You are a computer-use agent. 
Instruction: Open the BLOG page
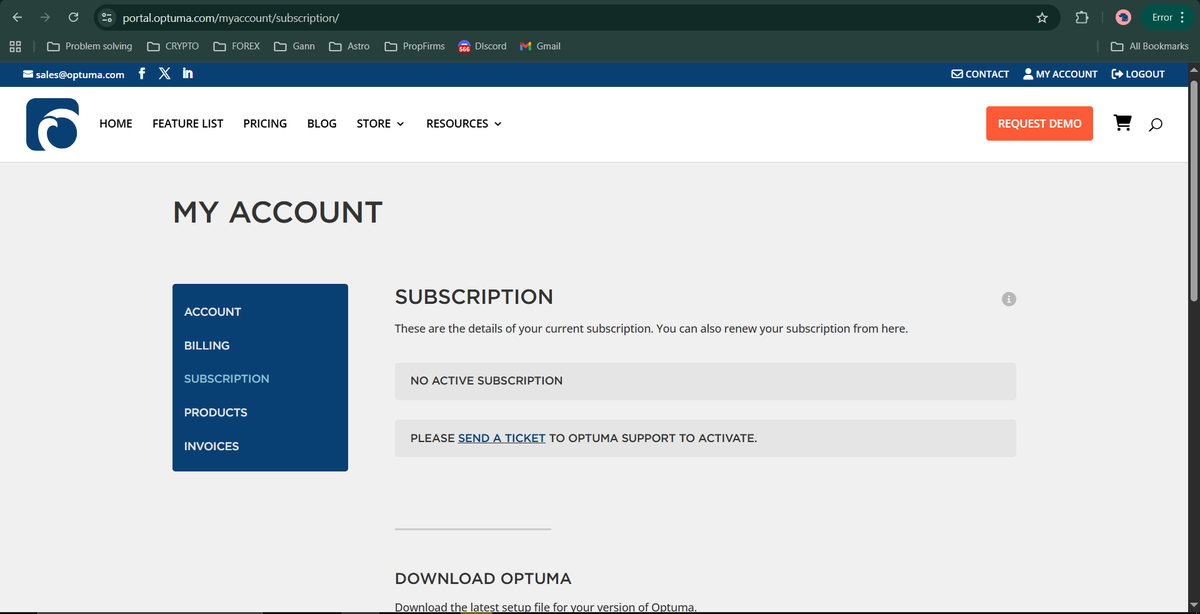[x=322, y=124]
